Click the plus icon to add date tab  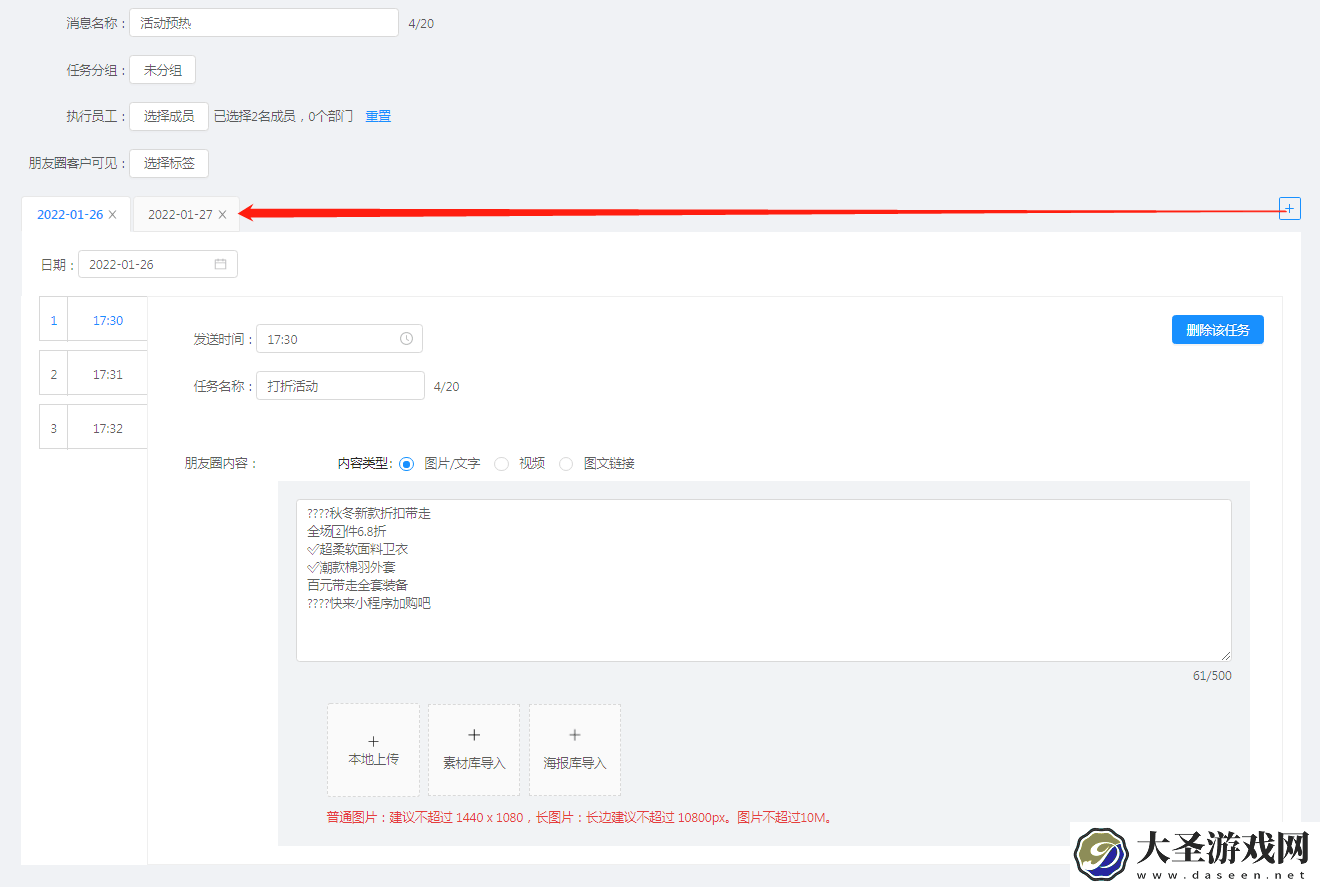(x=1289, y=209)
